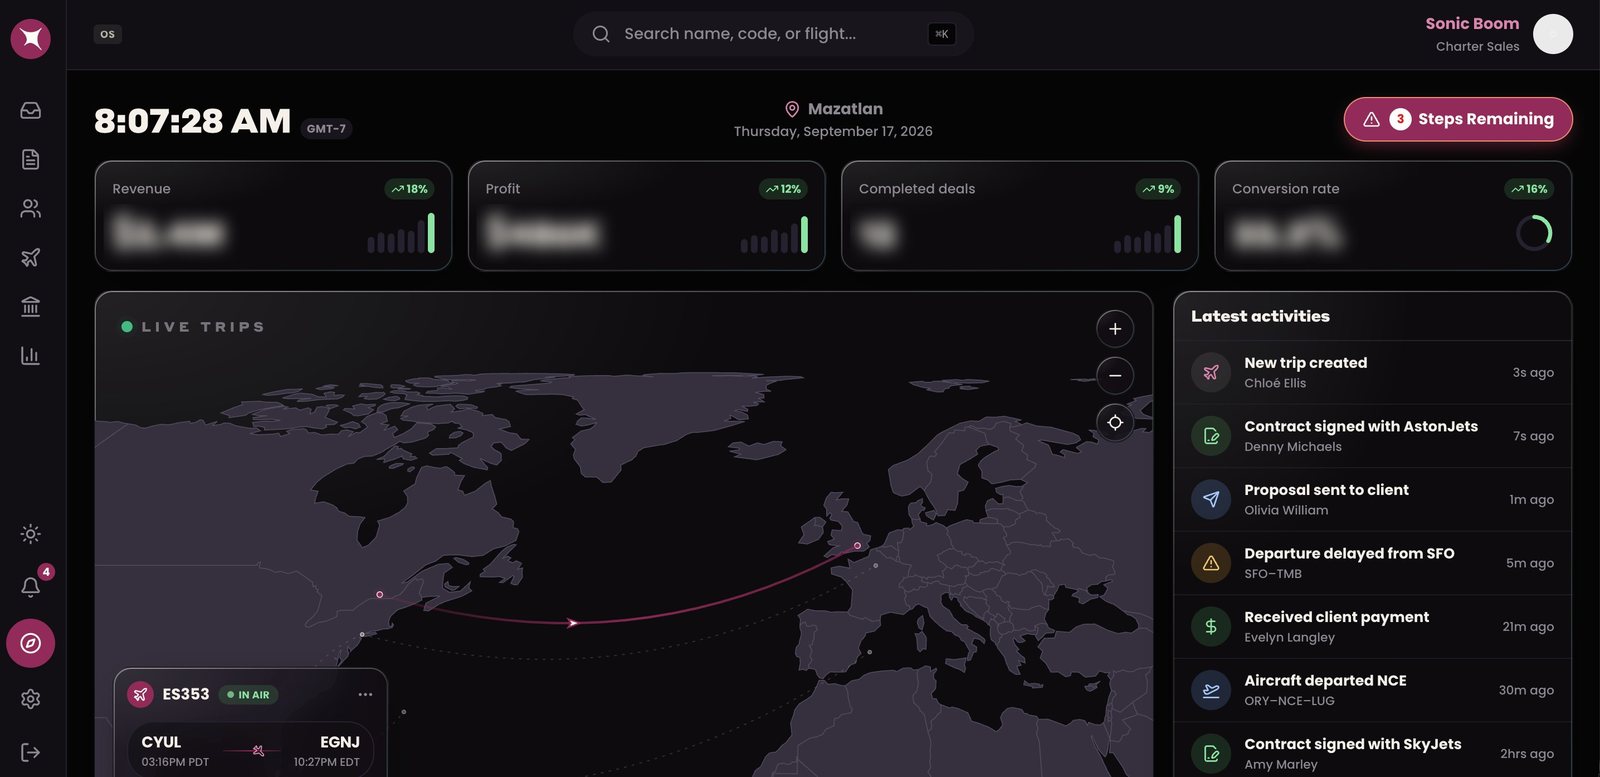Open the 3 Steps Remaining button
1600x777 pixels.
pyautogui.click(x=1458, y=119)
